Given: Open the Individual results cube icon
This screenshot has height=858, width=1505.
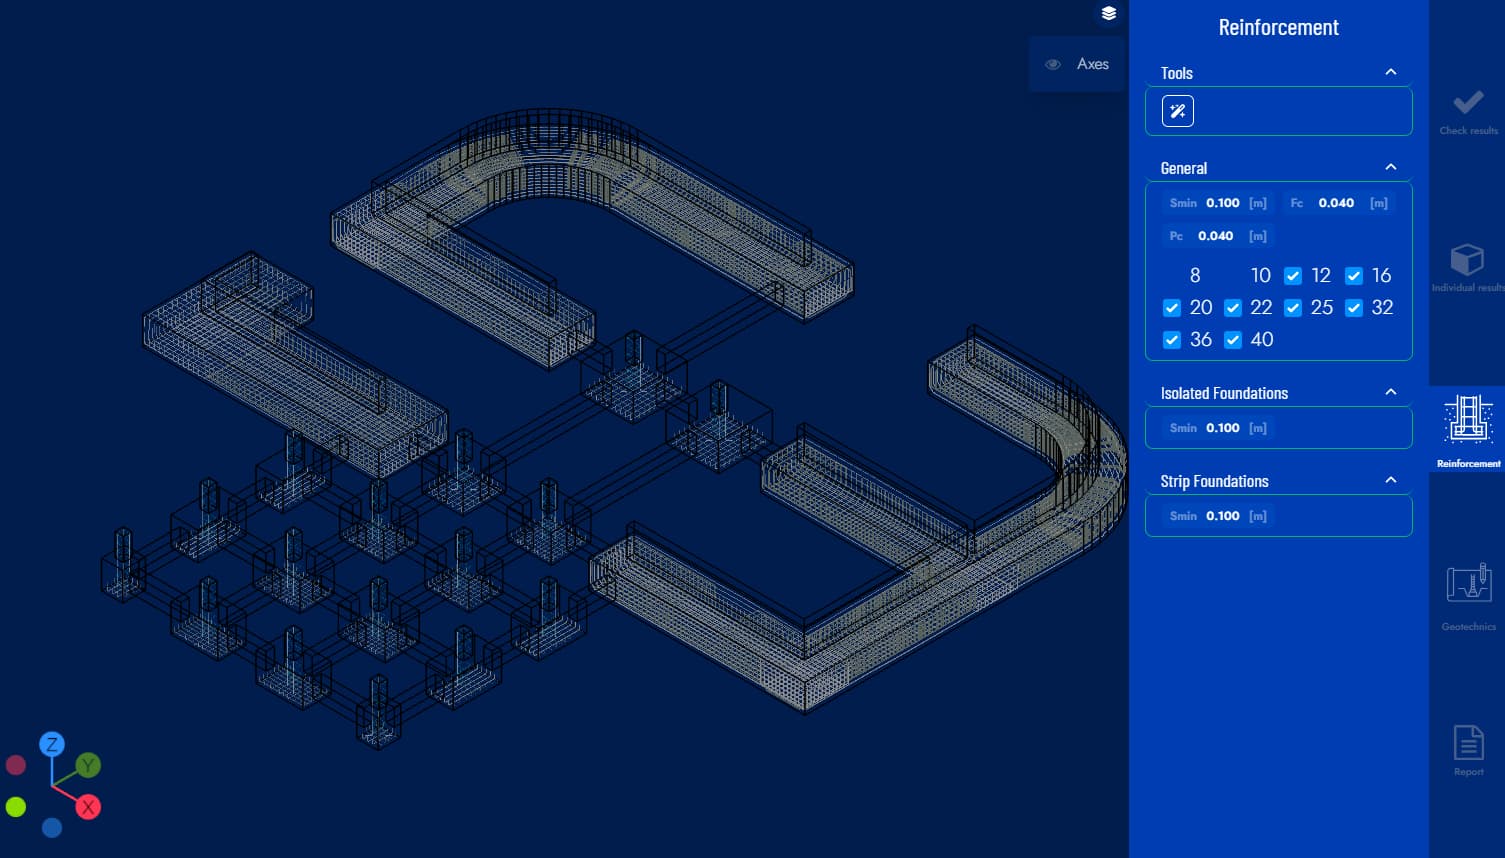Looking at the screenshot, I should click(x=1467, y=261).
